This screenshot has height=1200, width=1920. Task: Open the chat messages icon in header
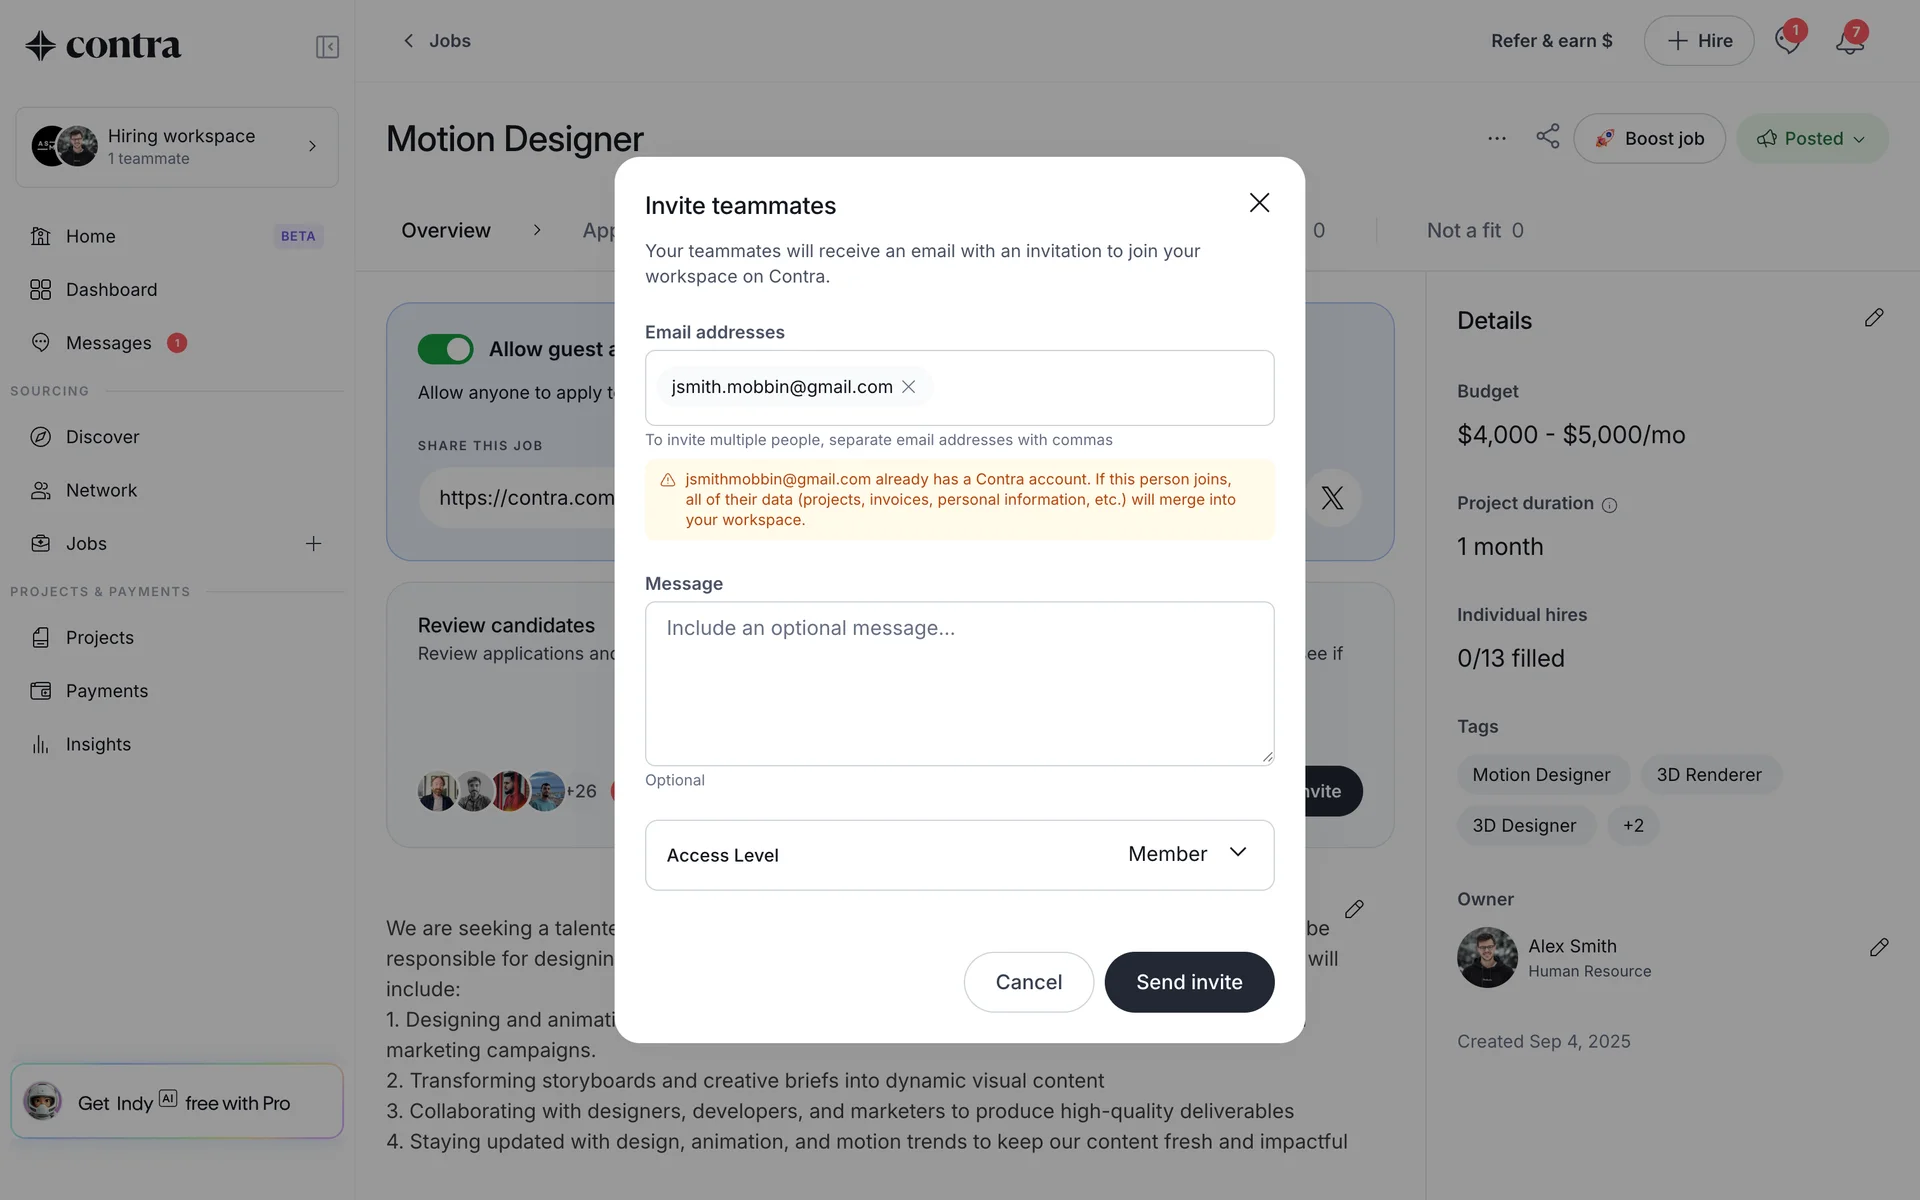(x=1787, y=41)
